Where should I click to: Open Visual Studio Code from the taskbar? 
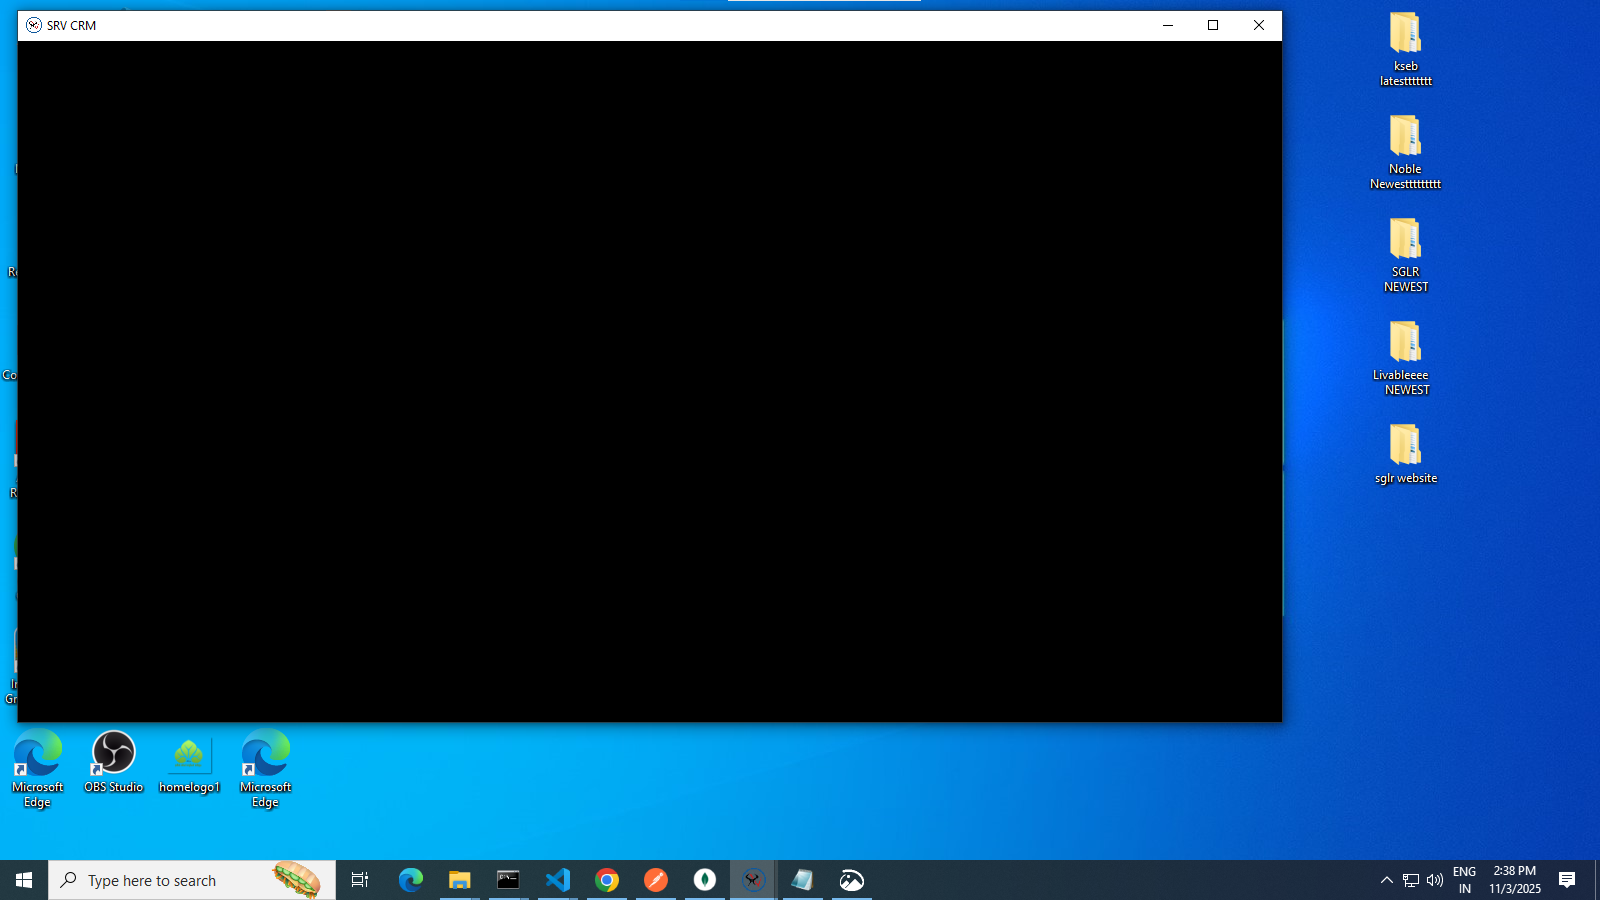pyautogui.click(x=558, y=880)
